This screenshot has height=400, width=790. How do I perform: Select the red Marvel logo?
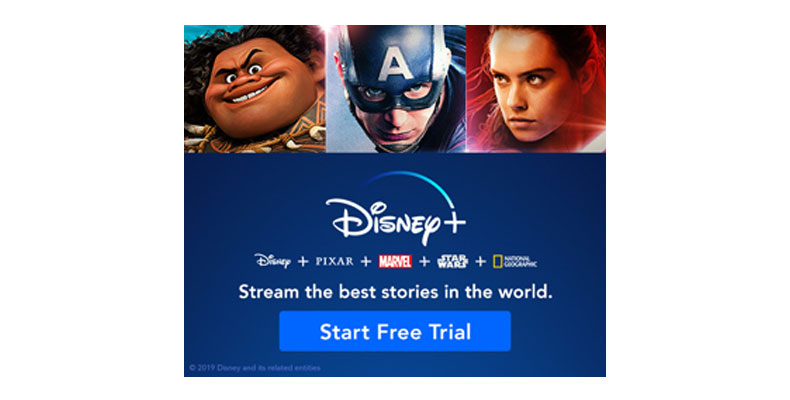click(395, 261)
